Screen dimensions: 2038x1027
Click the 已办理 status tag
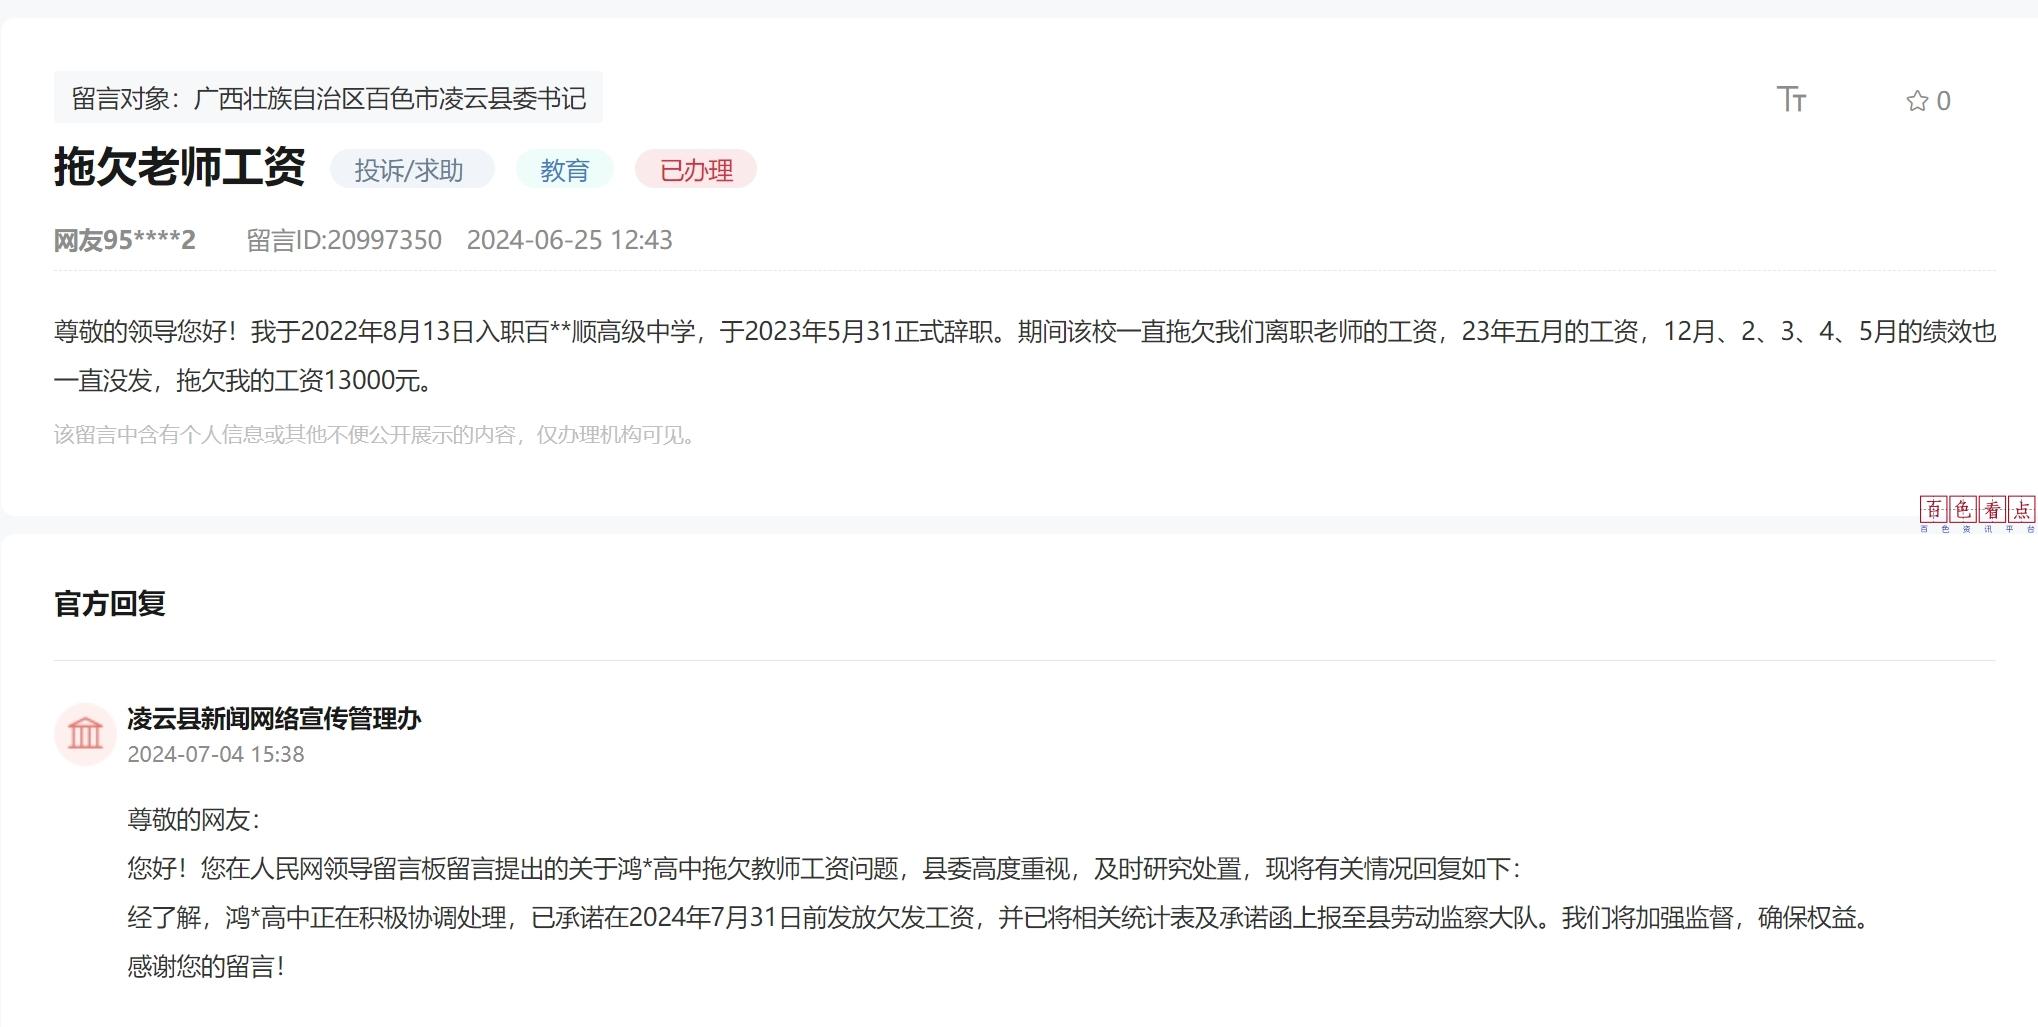pos(696,170)
